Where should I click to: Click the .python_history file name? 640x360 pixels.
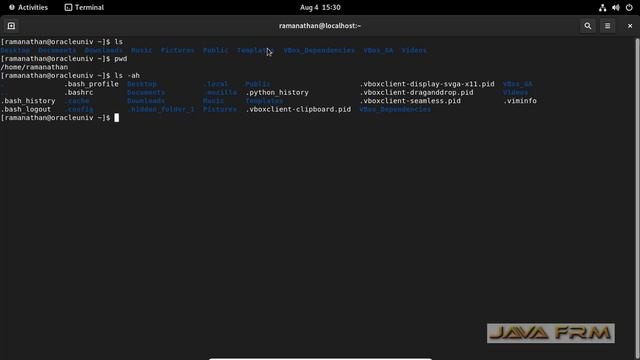coord(277,93)
